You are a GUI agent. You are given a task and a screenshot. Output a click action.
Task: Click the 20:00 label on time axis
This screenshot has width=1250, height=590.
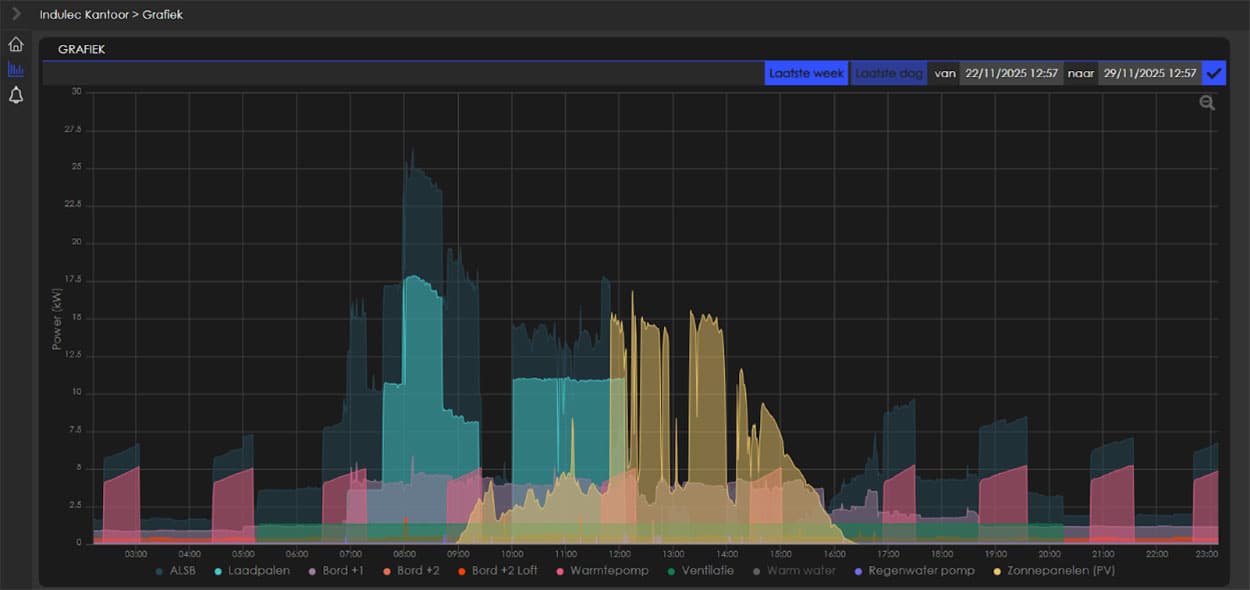(x=1048, y=554)
